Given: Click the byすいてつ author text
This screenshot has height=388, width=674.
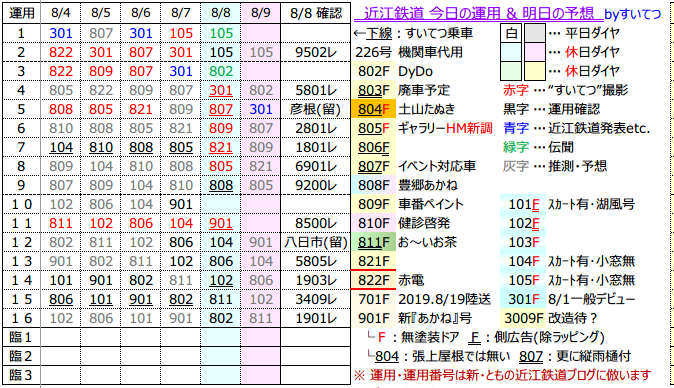Looking at the screenshot, I should click(632, 15).
